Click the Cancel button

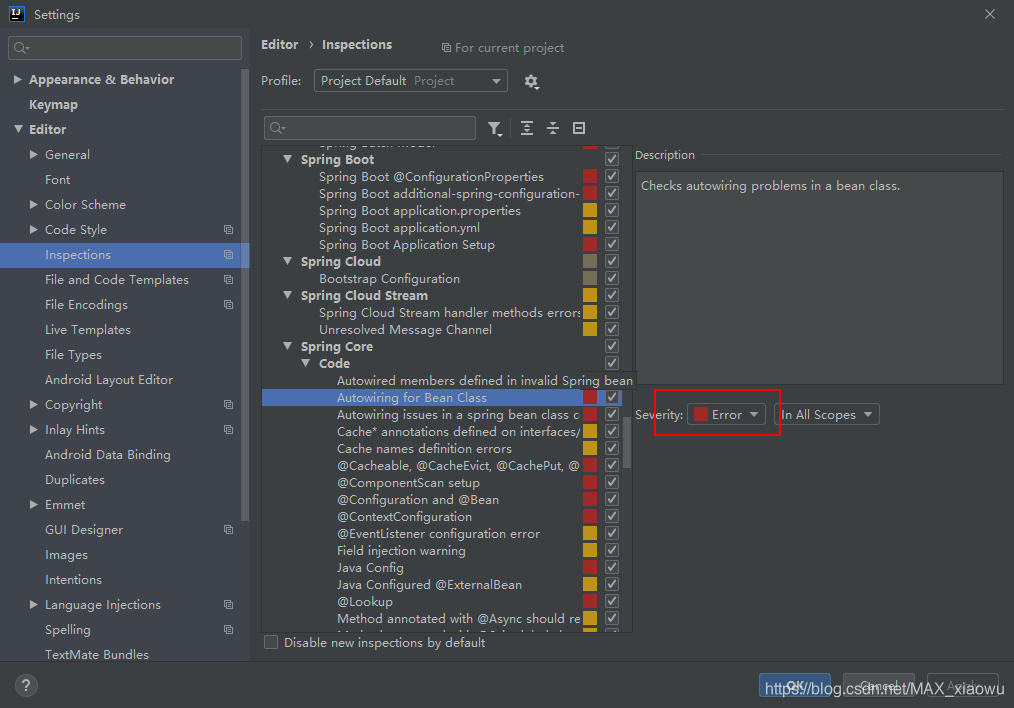[879, 685]
